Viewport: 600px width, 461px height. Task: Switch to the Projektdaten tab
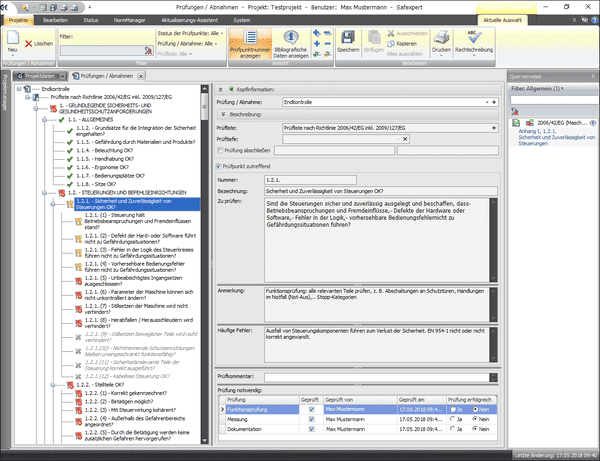[x=42, y=74]
